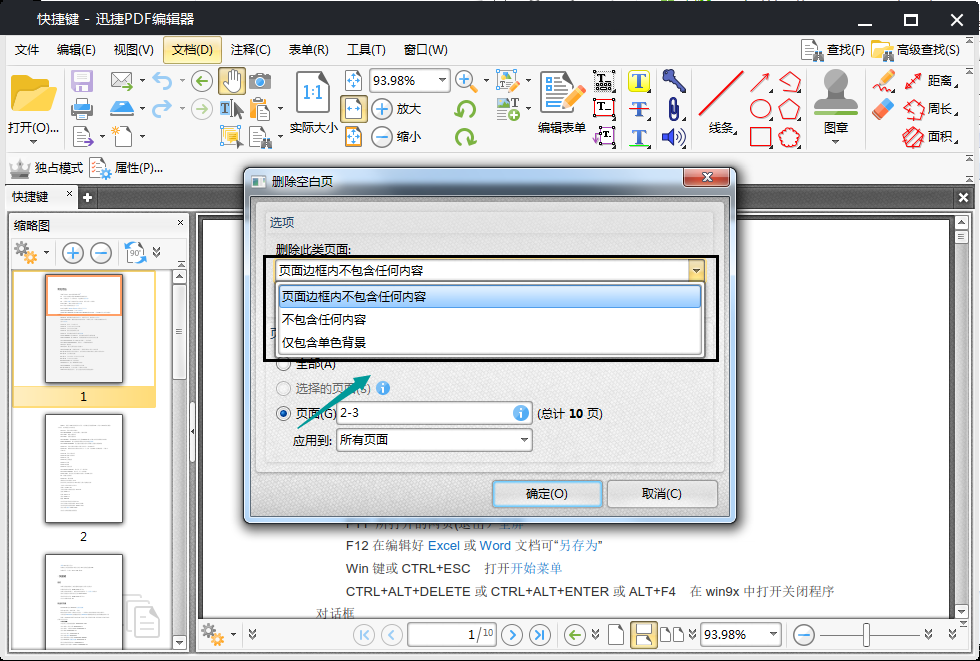Open the zoom 93.98% dropdown in toolbar
980x661 pixels.
click(442, 81)
